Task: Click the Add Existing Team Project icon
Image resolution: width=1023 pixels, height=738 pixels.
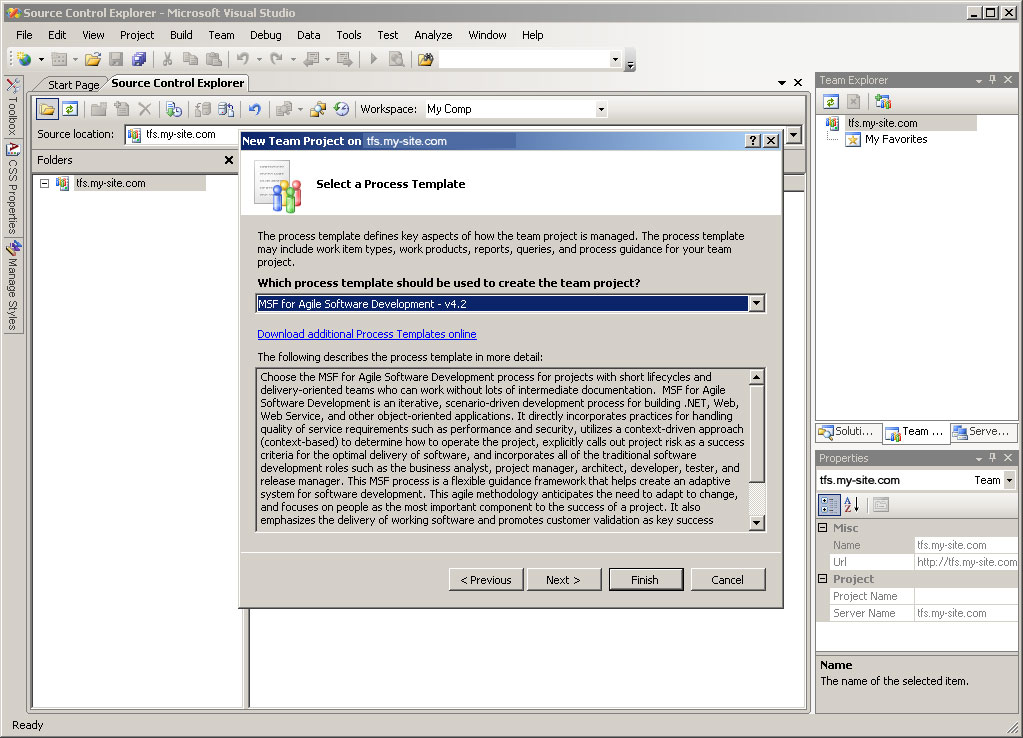Action: click(x=883, y=102)
